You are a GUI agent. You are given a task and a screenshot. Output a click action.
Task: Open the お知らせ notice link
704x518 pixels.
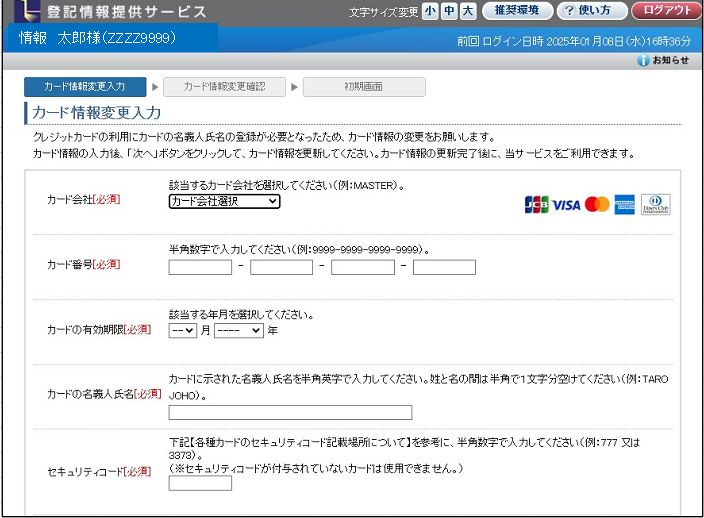click(x=670, y=60)
